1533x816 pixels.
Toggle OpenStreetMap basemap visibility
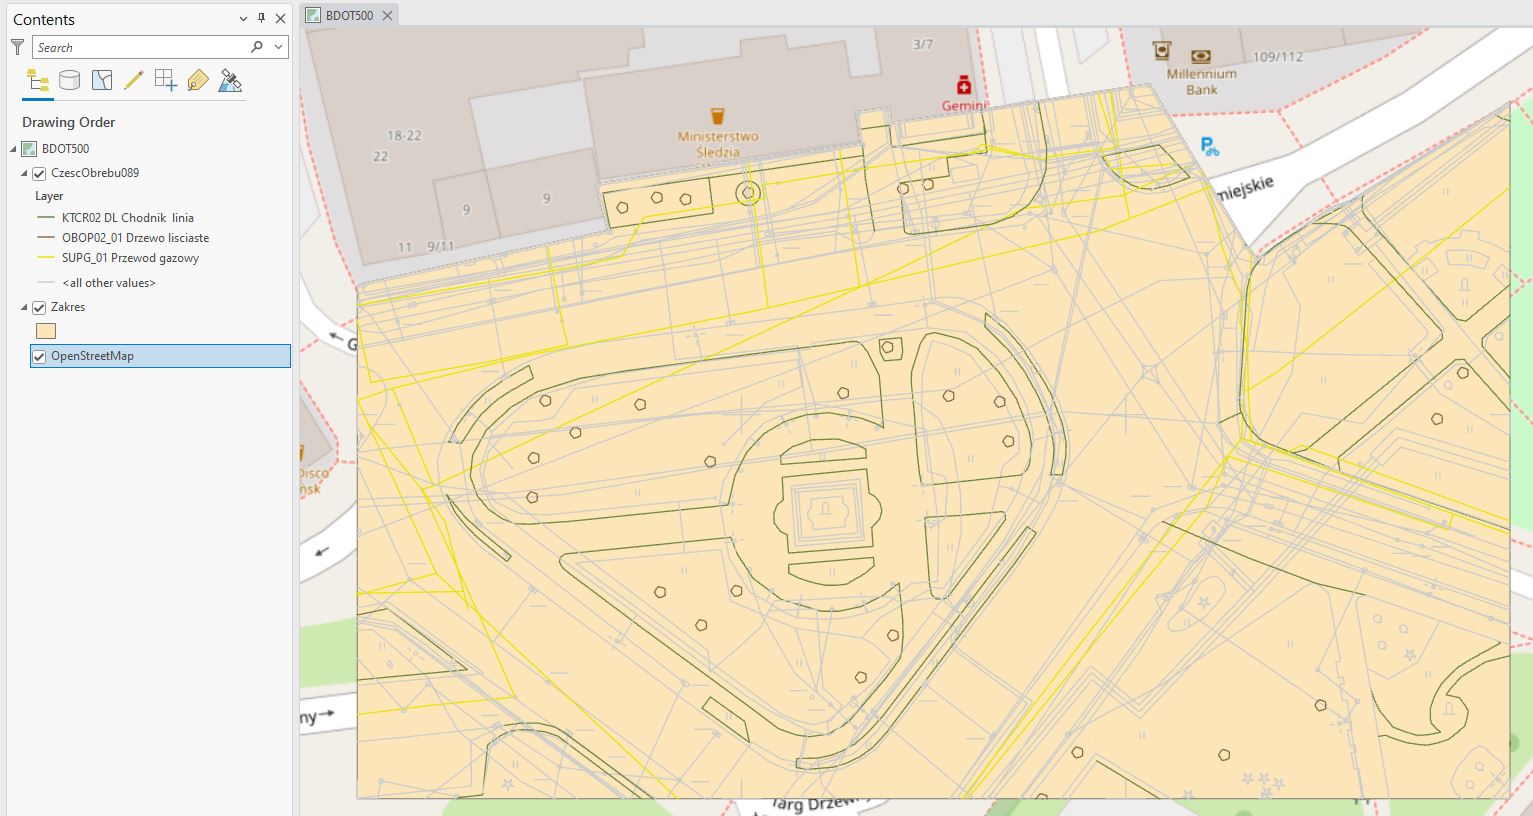click(40, 357)
